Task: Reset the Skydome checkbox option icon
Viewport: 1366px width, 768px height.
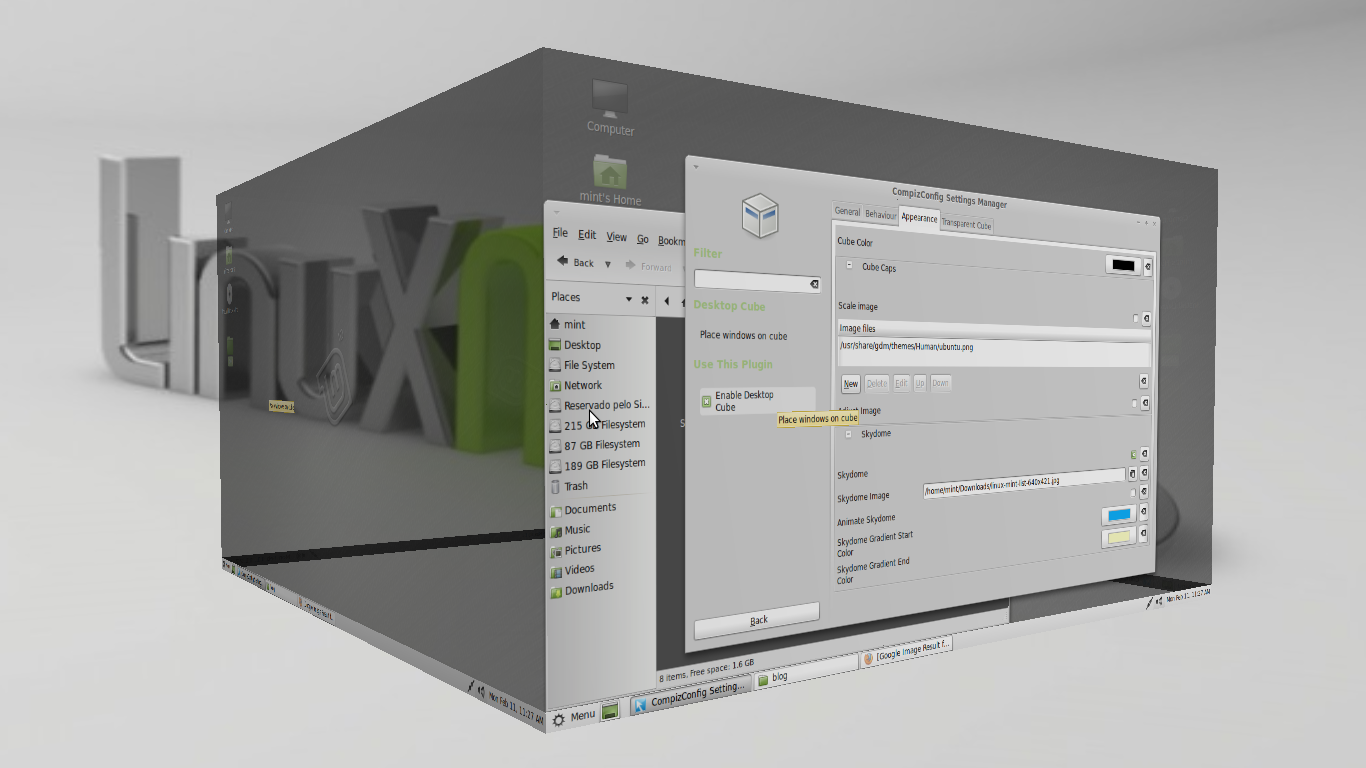Action: click(1144, 454)
